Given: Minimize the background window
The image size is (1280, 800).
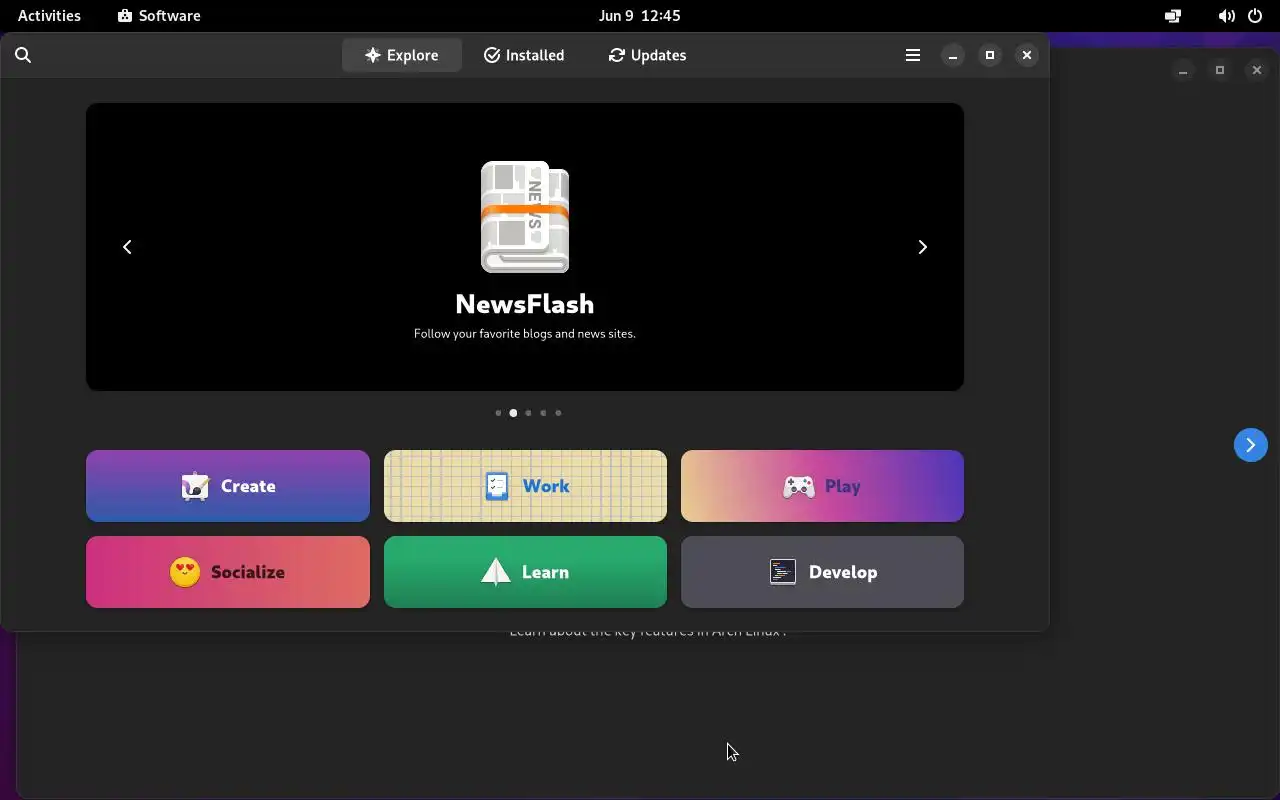Looking at the screenshot, I should click(x=1183, y=70).
